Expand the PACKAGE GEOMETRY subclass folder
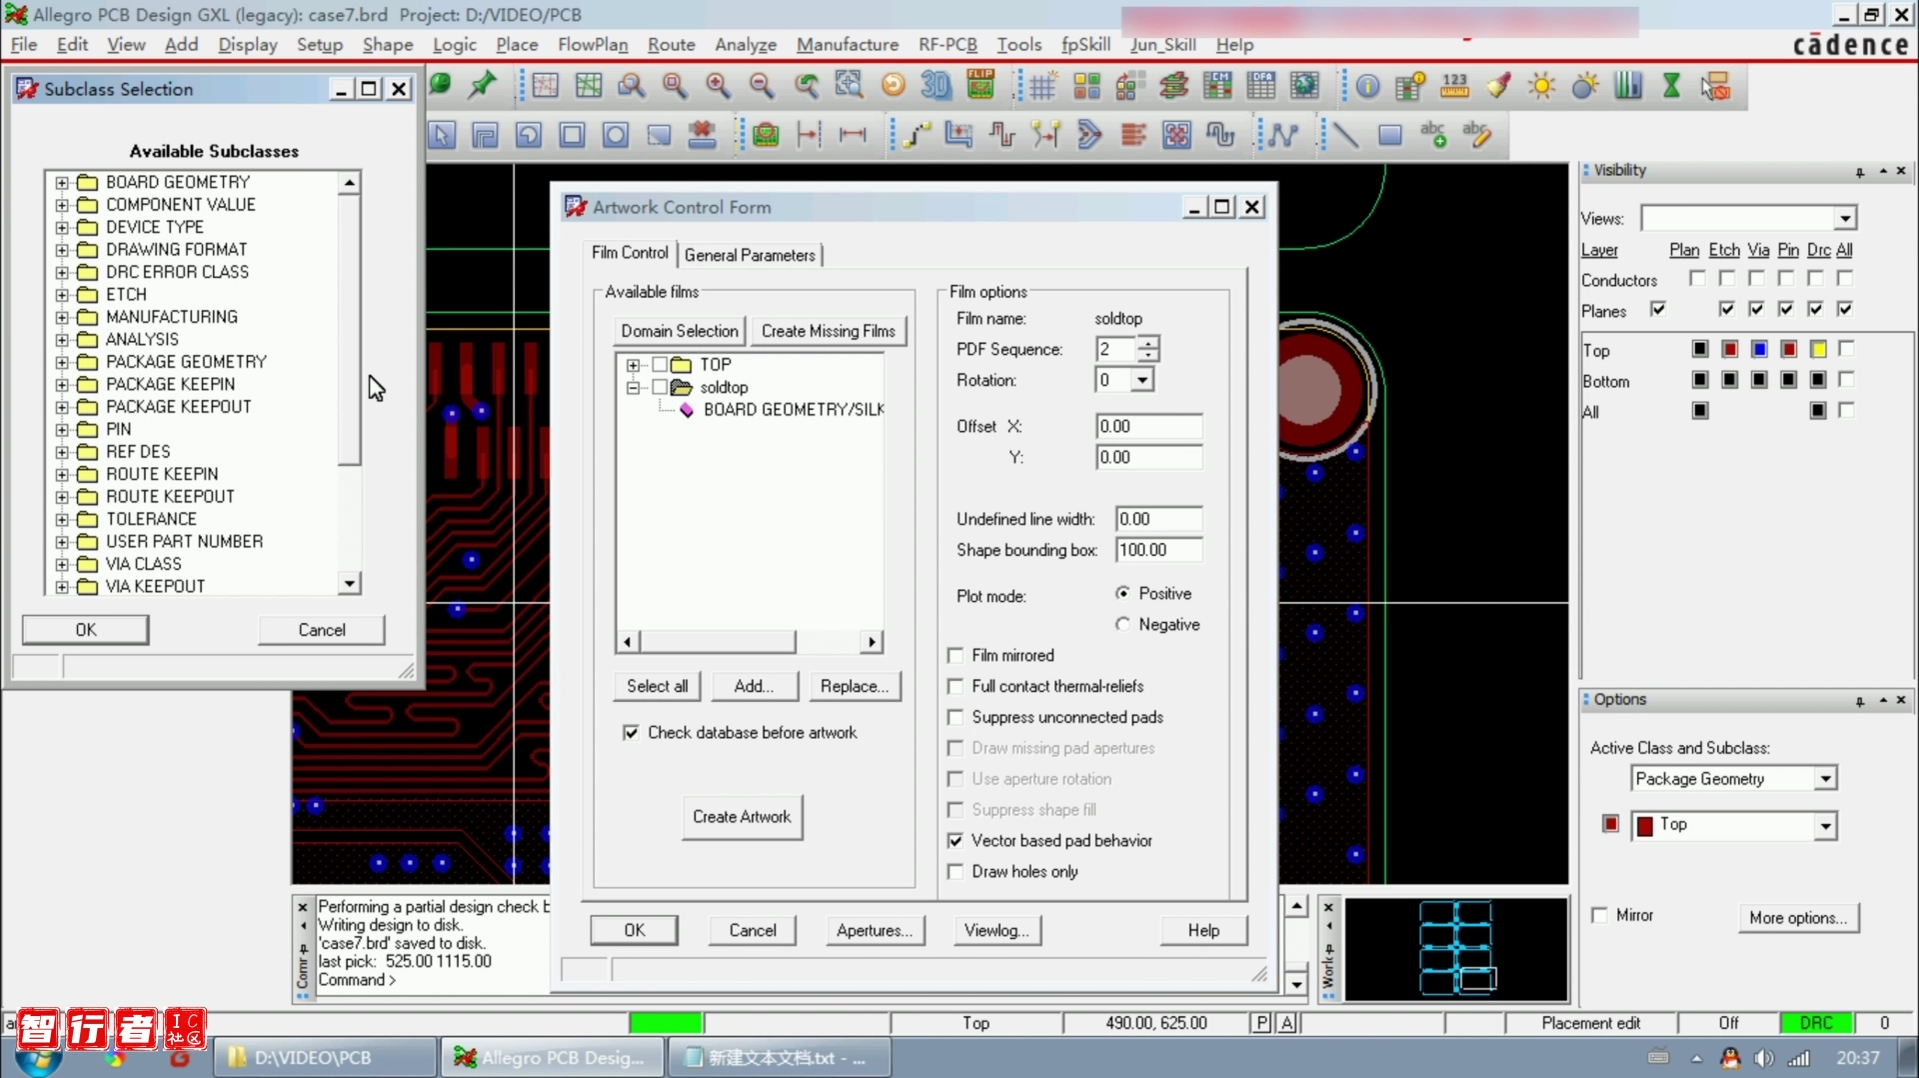The image size is (1919, 1078). pyautogui.click(x=62, y=362)
